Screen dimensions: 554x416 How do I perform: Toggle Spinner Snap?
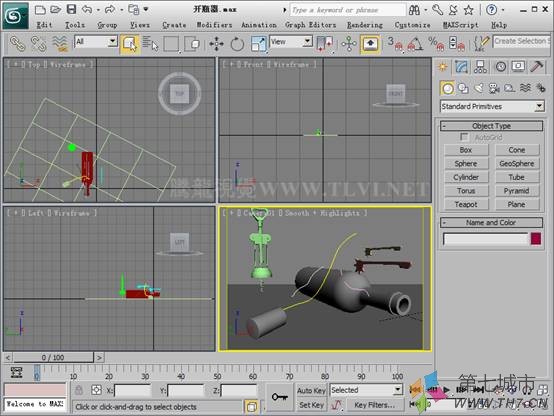[x=457, y=44]
